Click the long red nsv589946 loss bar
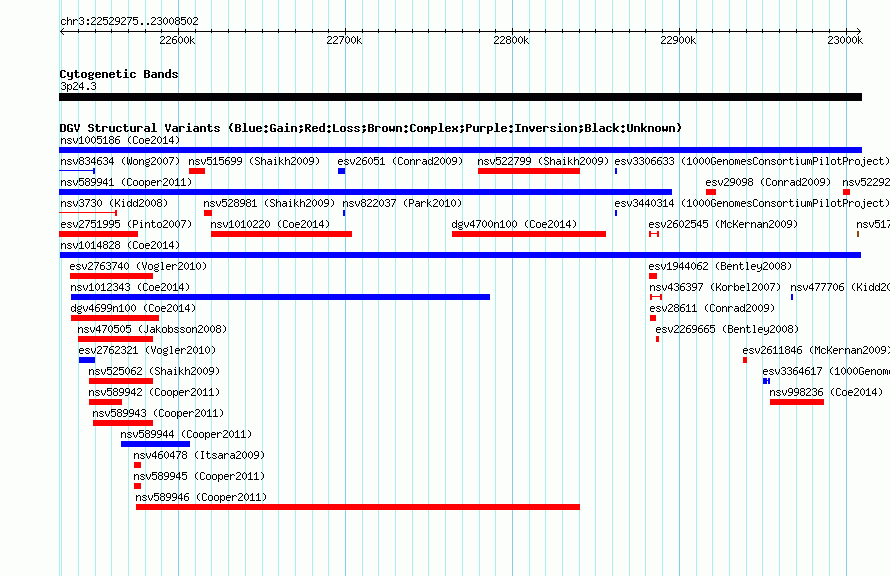This screenshot has width=890, height=576. (358, 507)
